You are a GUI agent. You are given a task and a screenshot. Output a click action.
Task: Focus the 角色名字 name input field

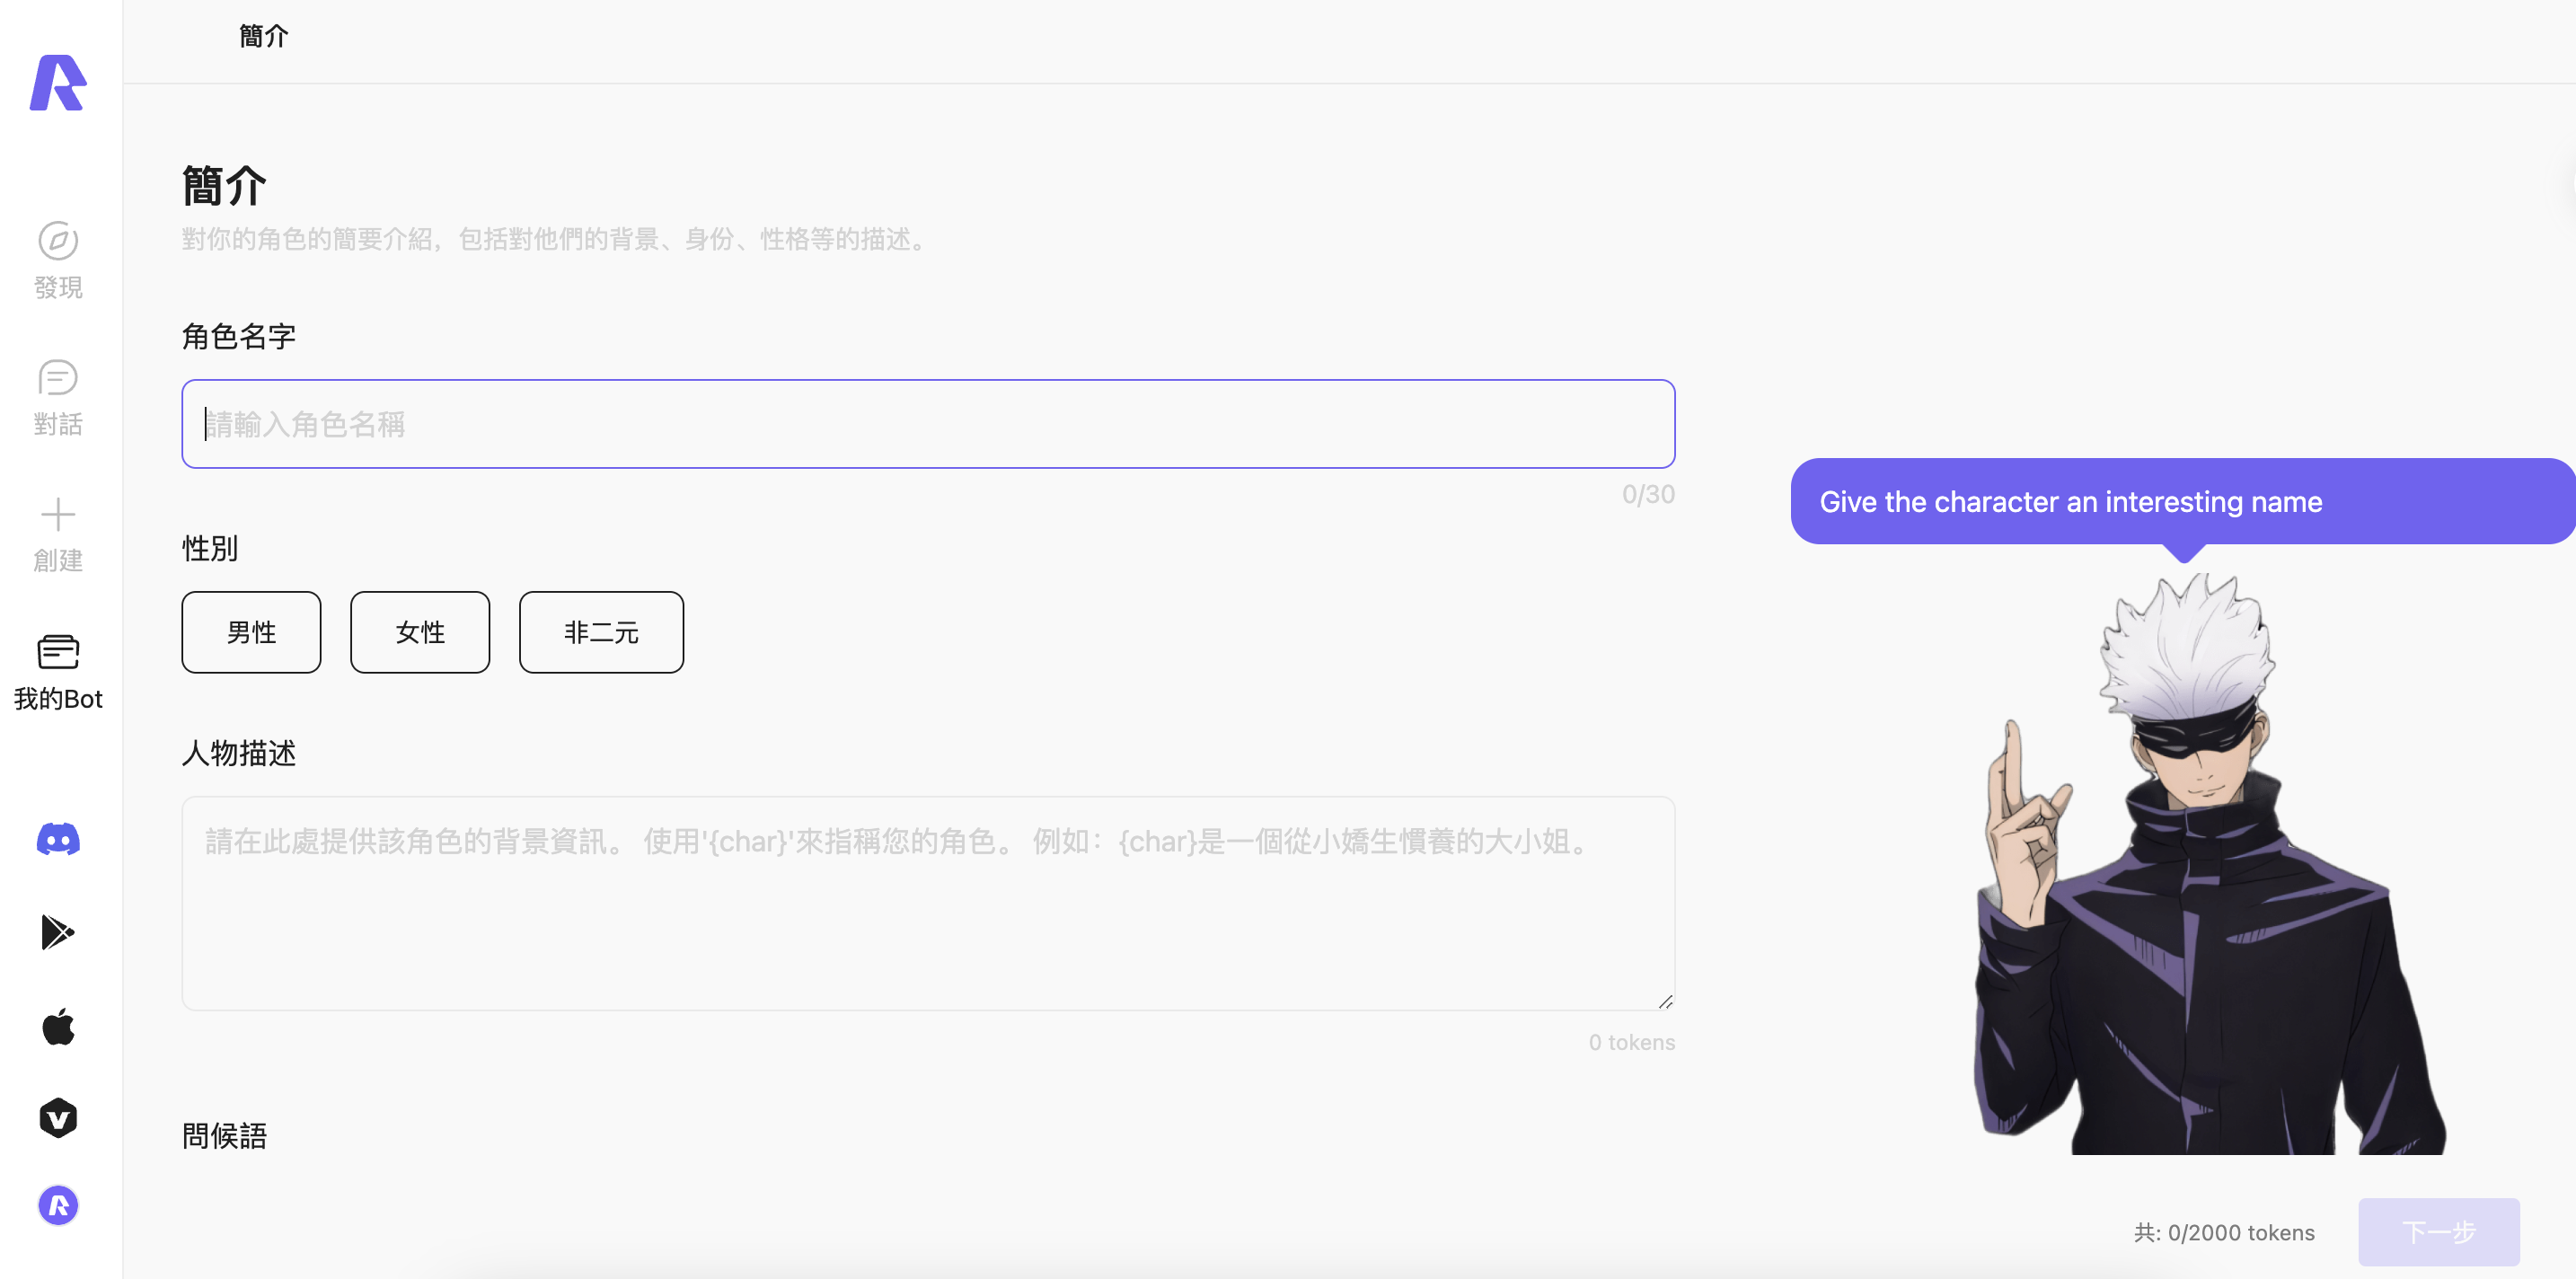click(x=927, y=424)
